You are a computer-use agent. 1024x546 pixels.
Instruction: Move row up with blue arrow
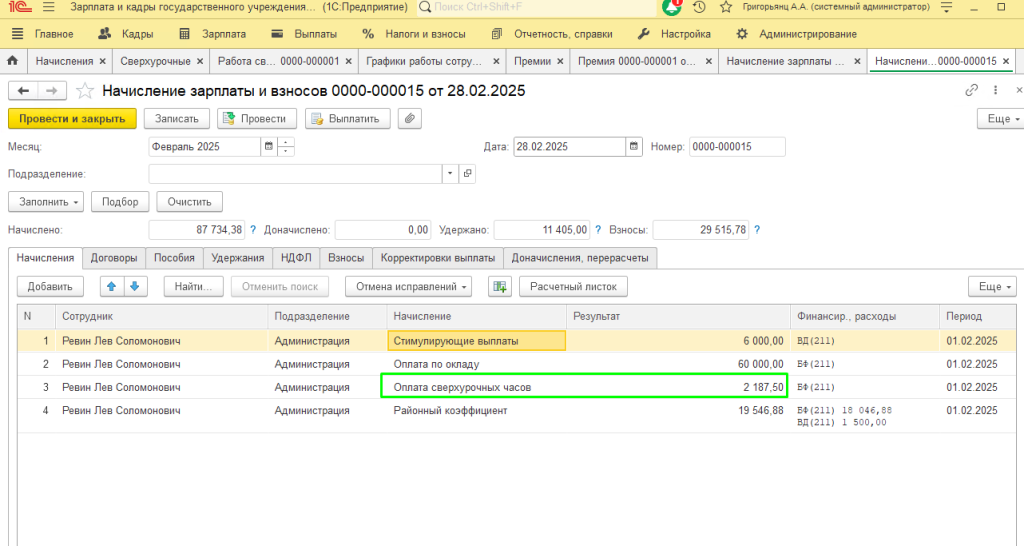tap(112, 286)
